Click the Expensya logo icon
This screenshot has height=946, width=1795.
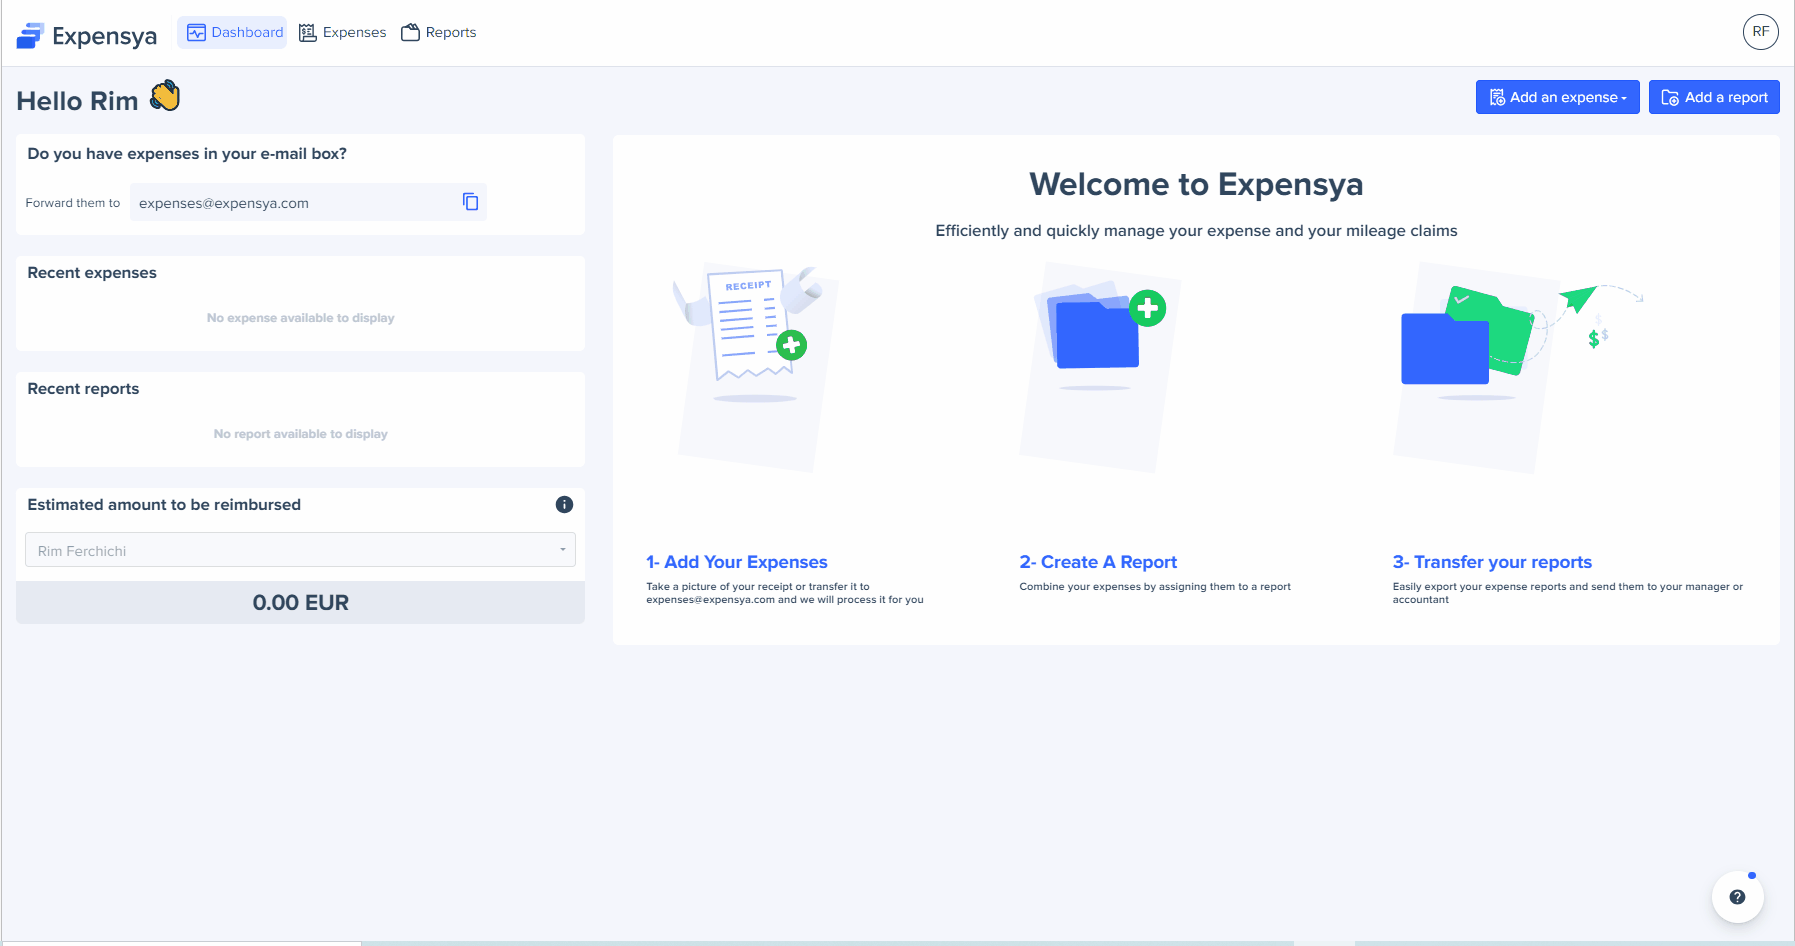click(x=30, y=36)
